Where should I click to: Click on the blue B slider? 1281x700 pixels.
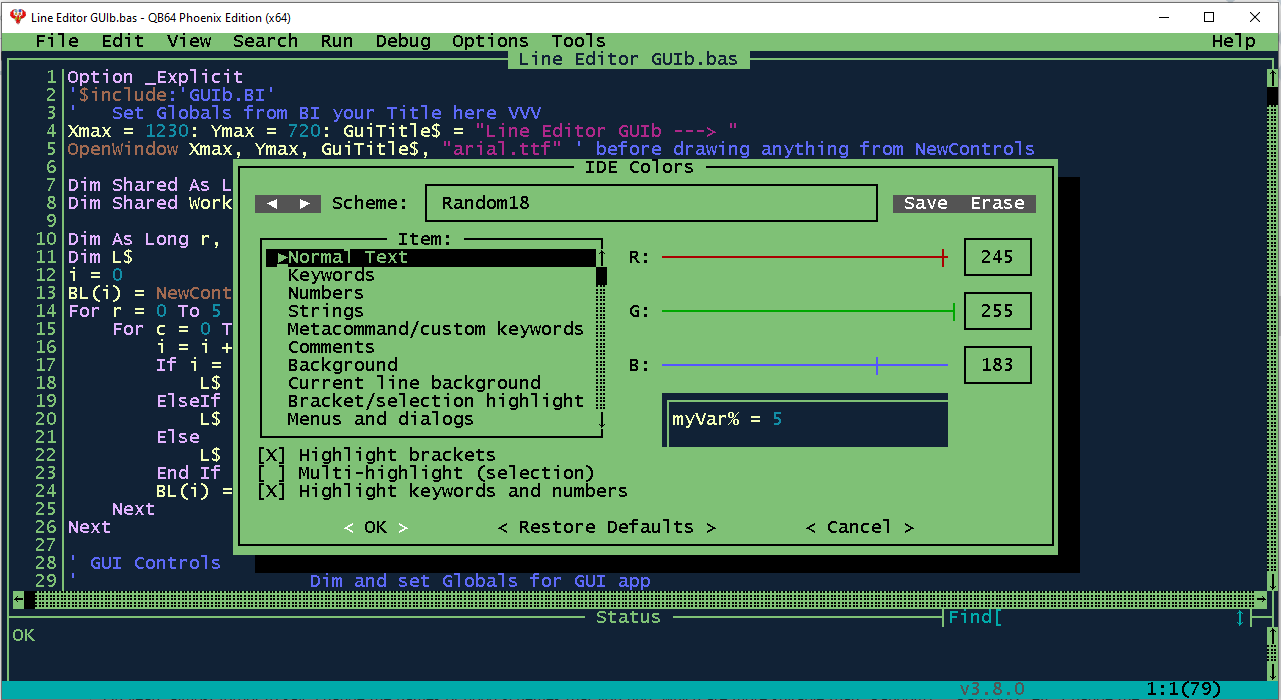pyautogui.click(x=805, y=365)
